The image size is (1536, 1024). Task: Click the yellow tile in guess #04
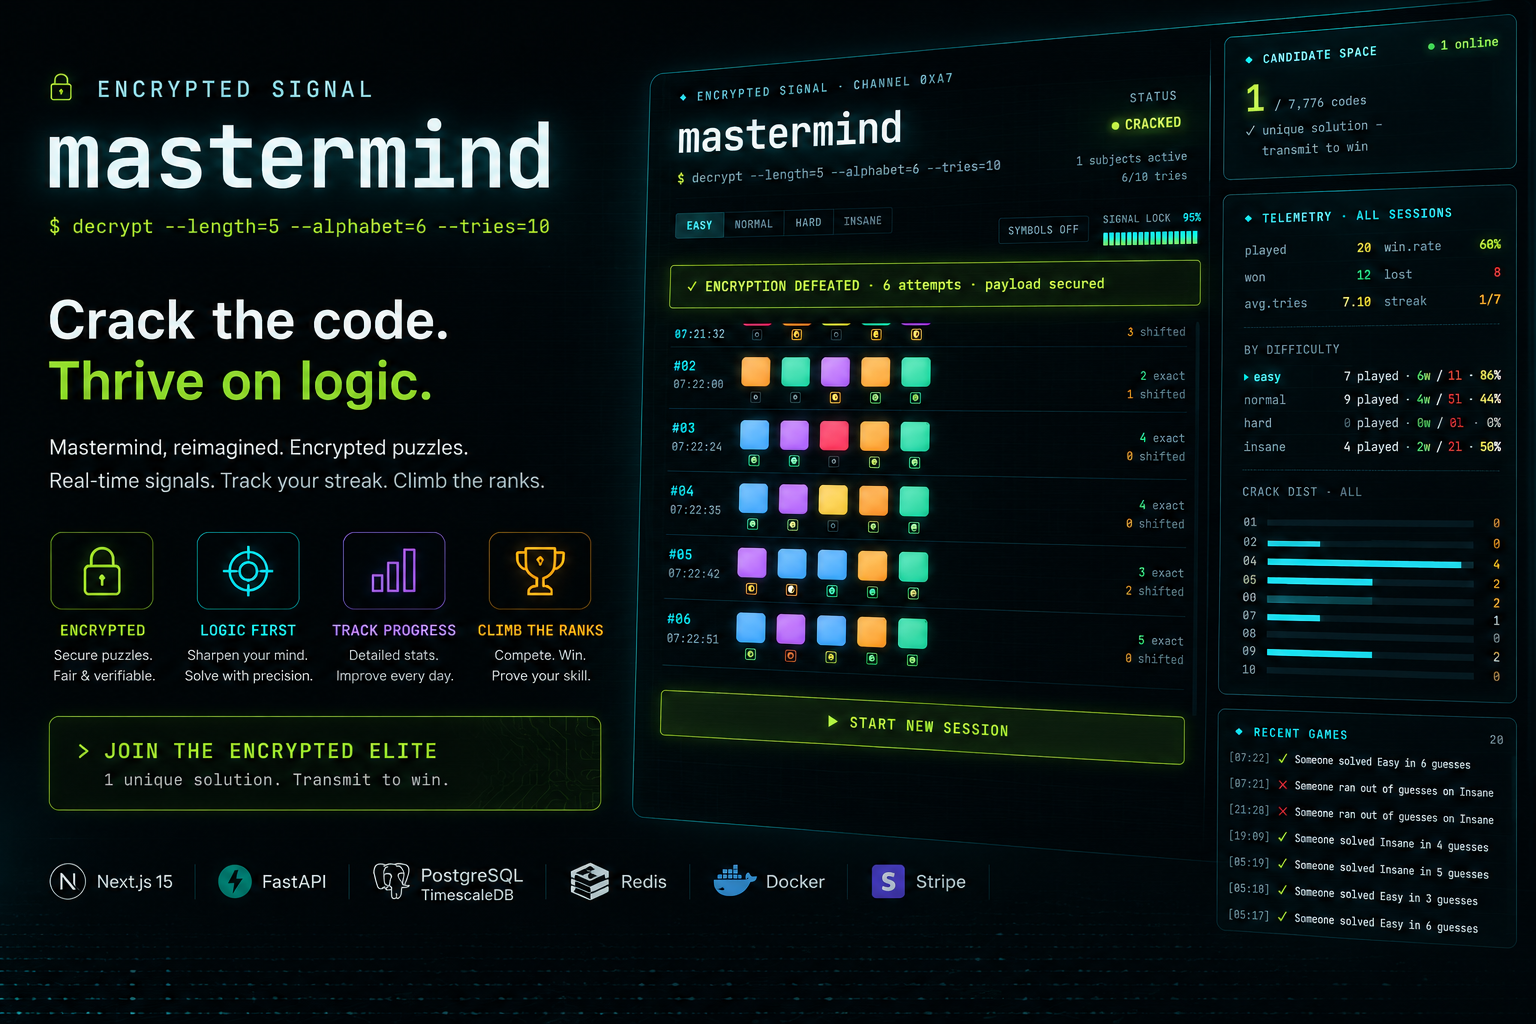point(833,500)
